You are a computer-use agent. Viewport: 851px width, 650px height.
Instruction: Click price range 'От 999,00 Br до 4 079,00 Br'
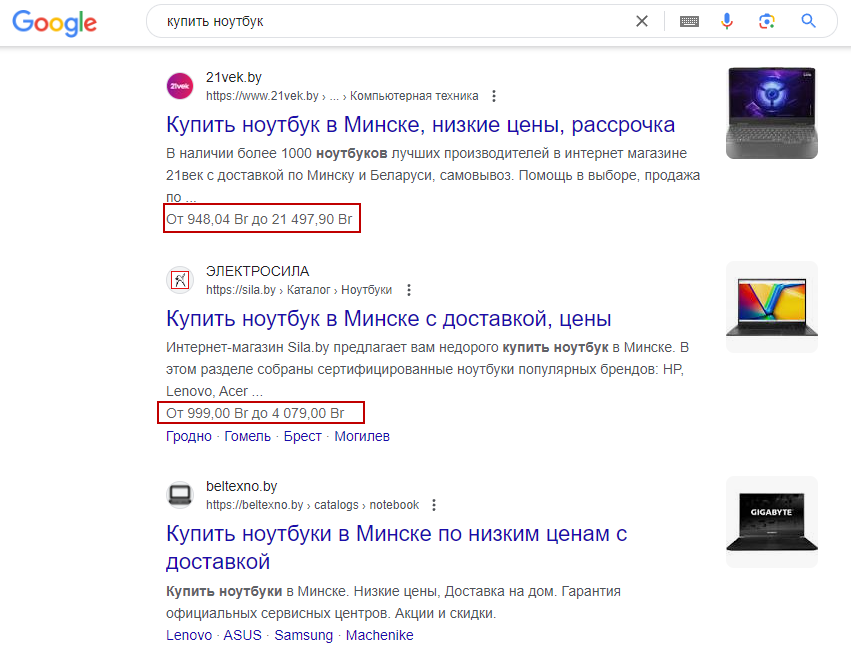pyautogui.click(x=255, y=413)
